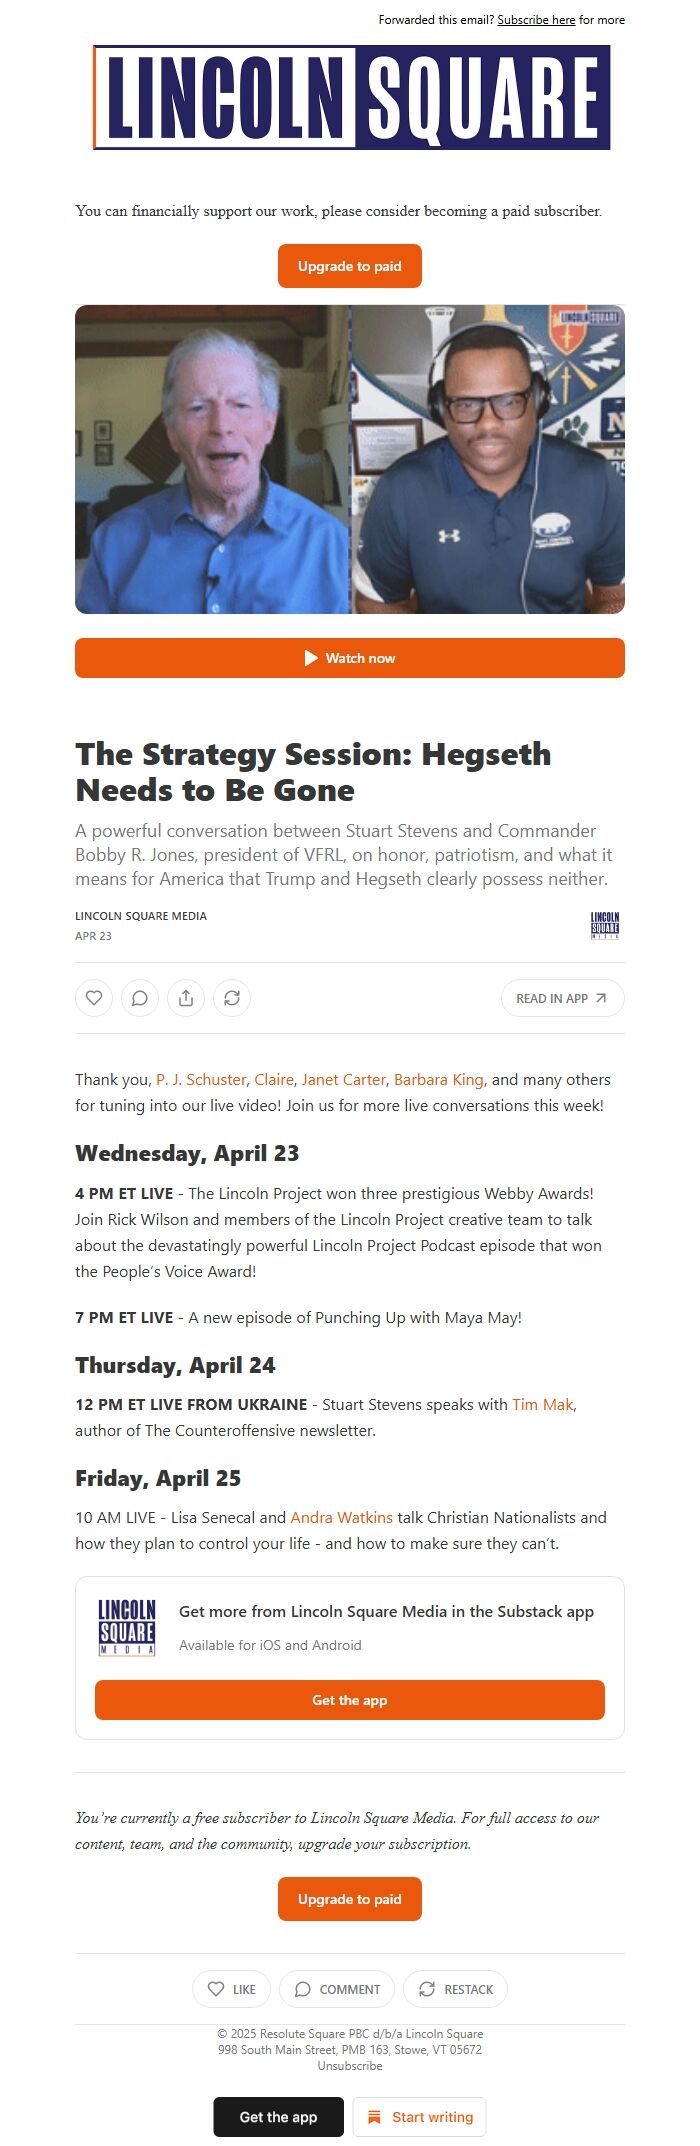
Task: Click READ IN APP button
Action: pyautogui.click(x=562, y=998)
